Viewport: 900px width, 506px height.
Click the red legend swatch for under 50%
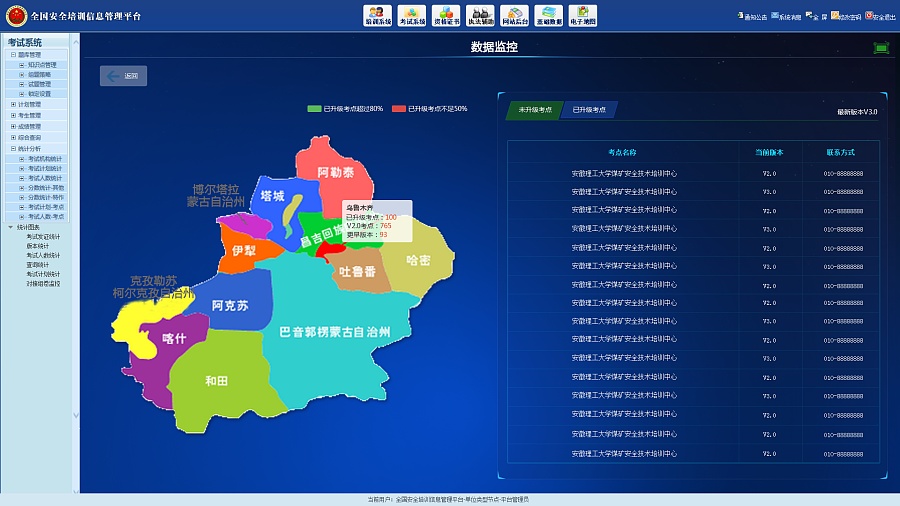pos(399,108)
